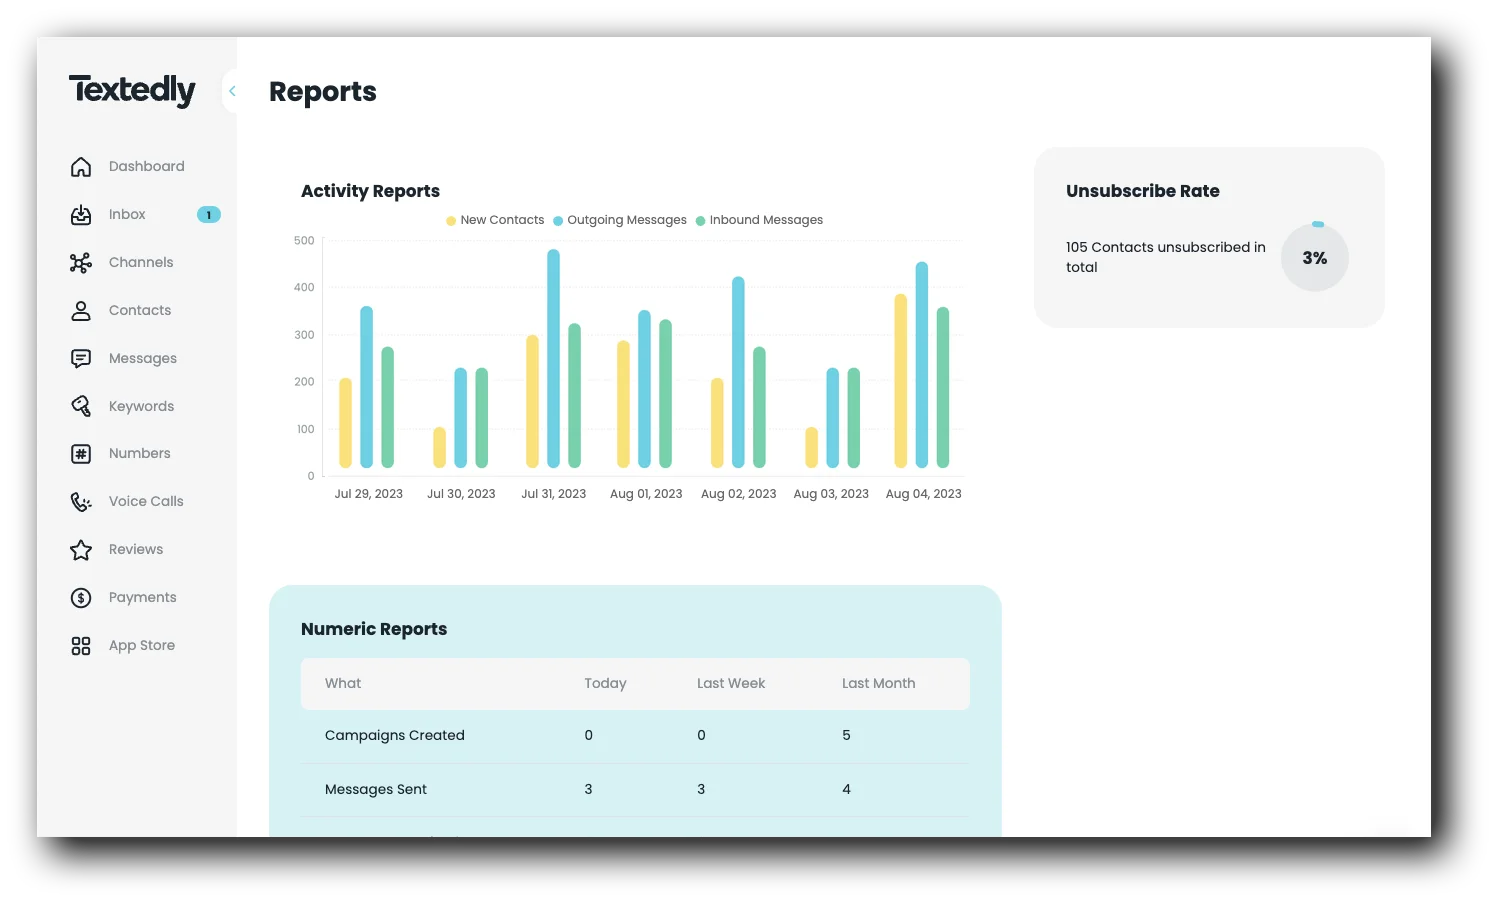Select Contacts in the sidebar
The image size is (1496, 902).
(140, 310)
